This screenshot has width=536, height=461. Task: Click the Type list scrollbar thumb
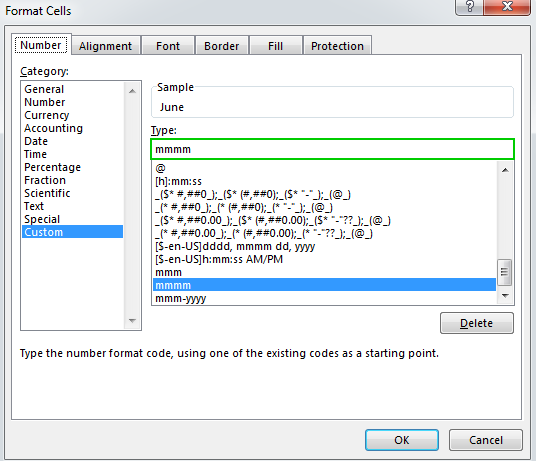click(x=505, y=272)
